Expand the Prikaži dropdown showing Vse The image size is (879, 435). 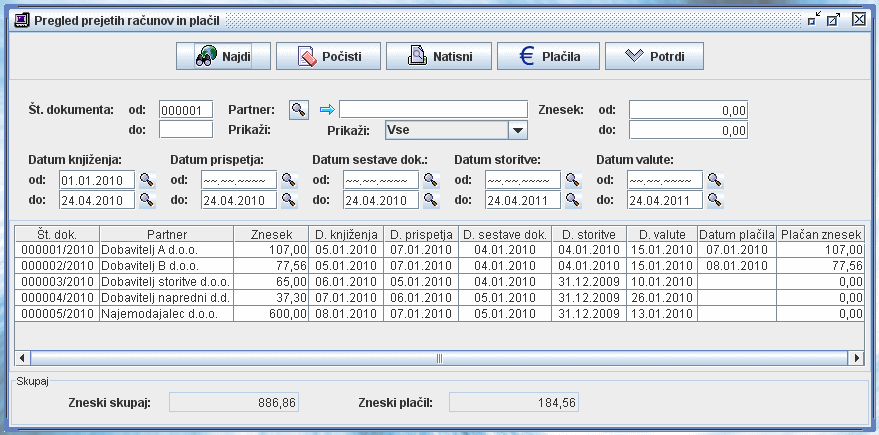pos(517,130)
